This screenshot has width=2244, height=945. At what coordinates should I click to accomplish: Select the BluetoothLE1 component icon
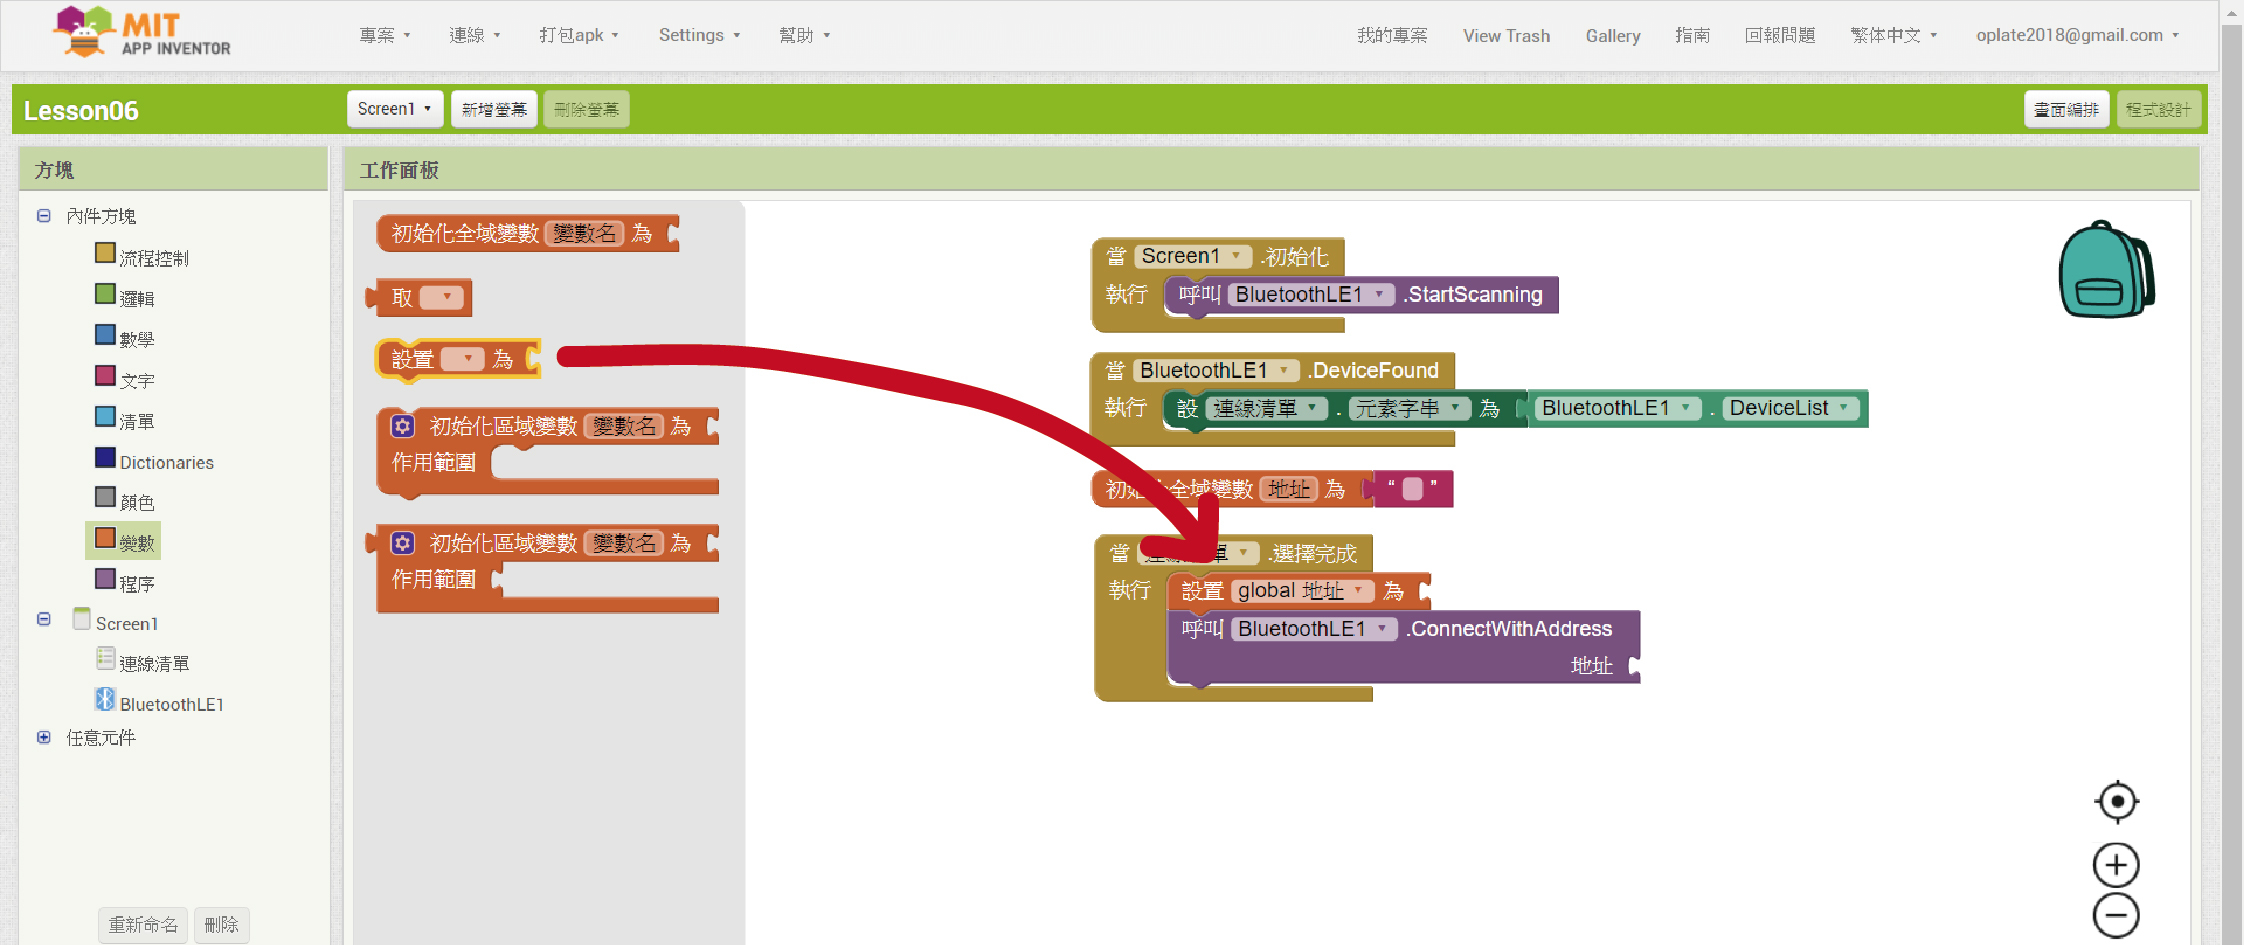click(105, 700)
